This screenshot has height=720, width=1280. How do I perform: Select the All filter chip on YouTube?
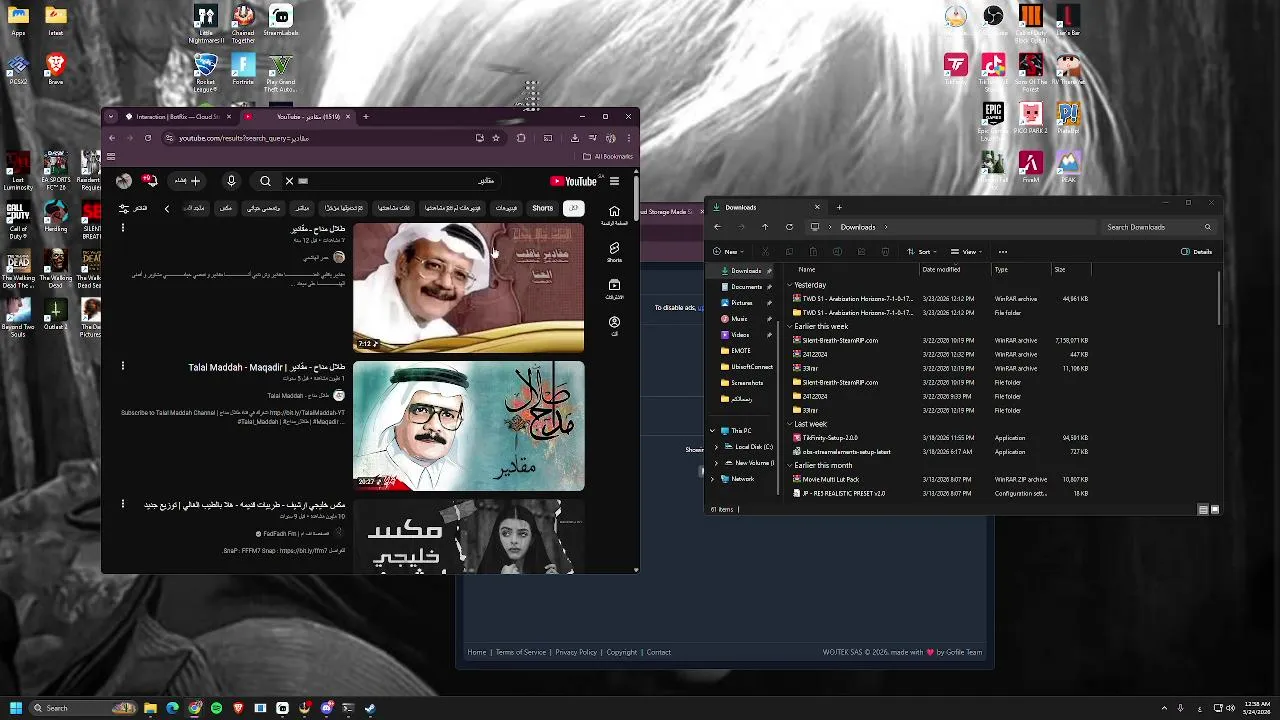point(573,208)
